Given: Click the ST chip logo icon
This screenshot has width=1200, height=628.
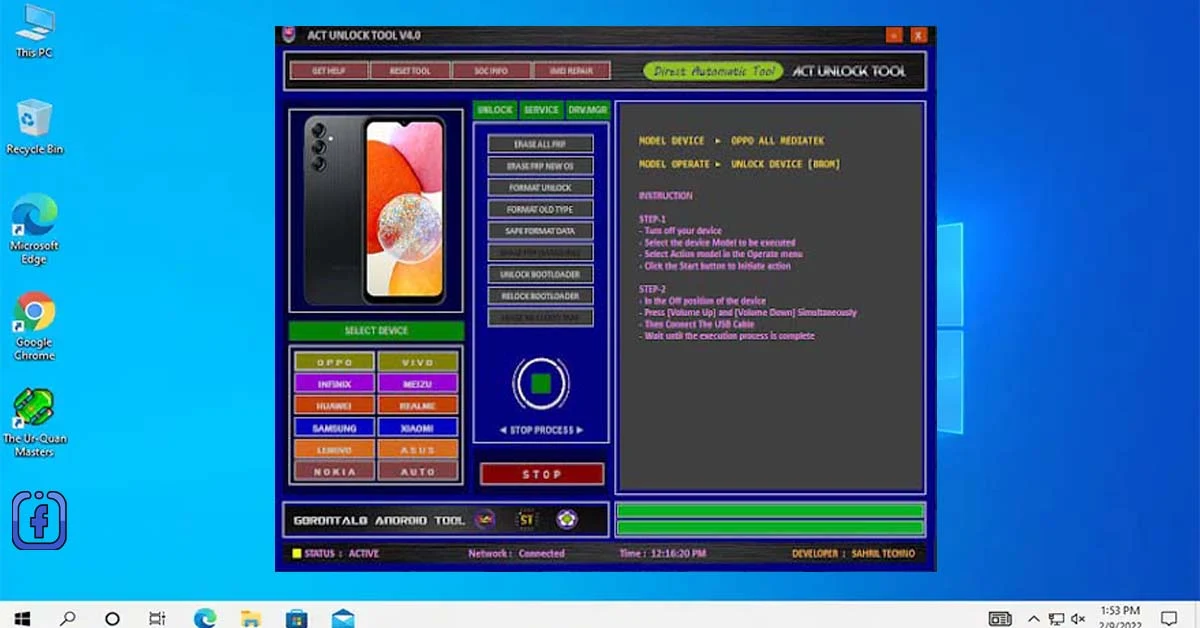Looking at the screenshot, I should pyautogui.click(x=526, y=520).
